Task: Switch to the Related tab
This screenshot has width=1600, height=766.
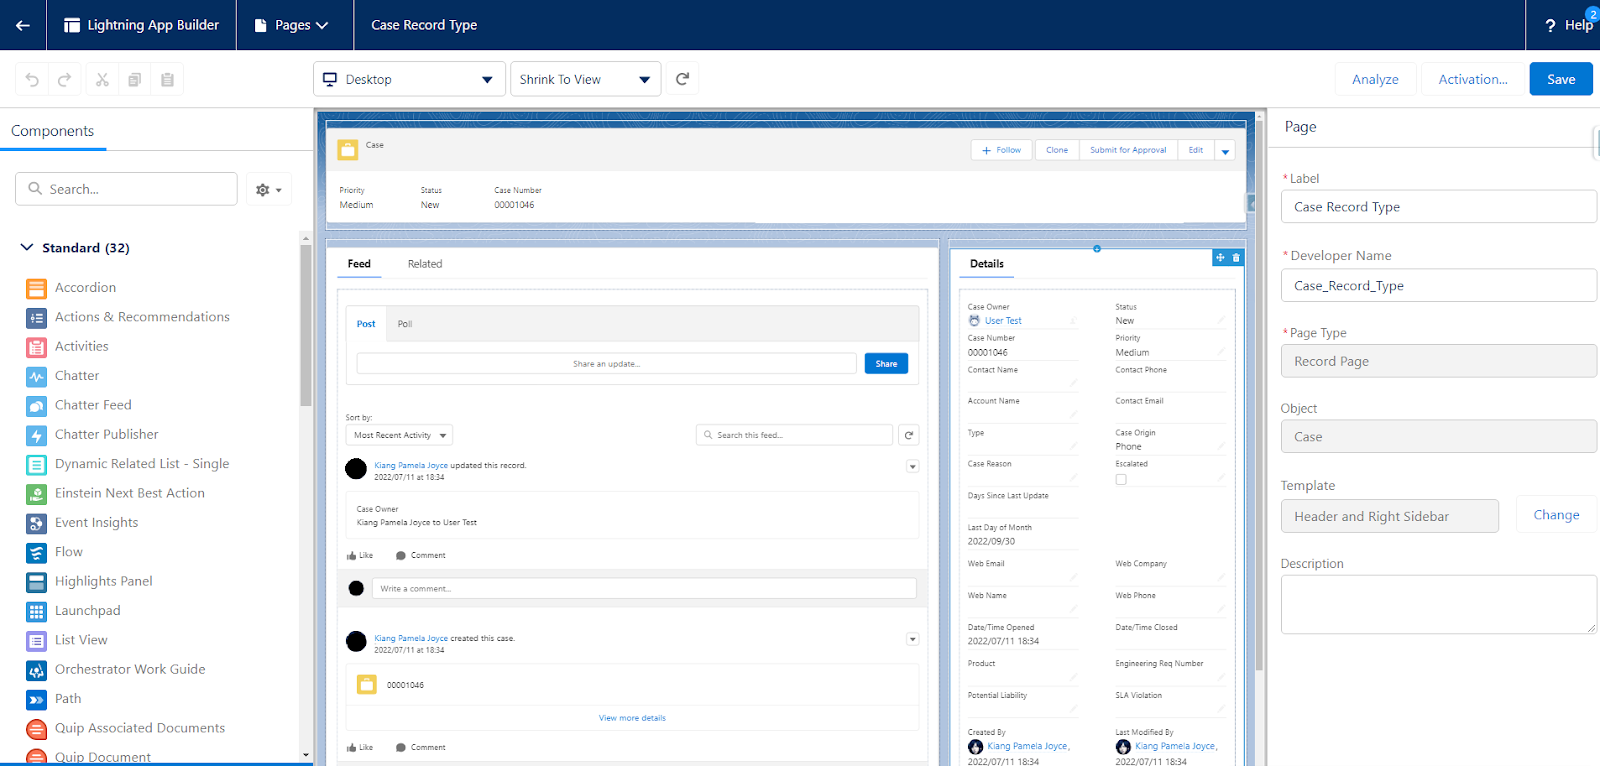Action: (x=425, y=264)
